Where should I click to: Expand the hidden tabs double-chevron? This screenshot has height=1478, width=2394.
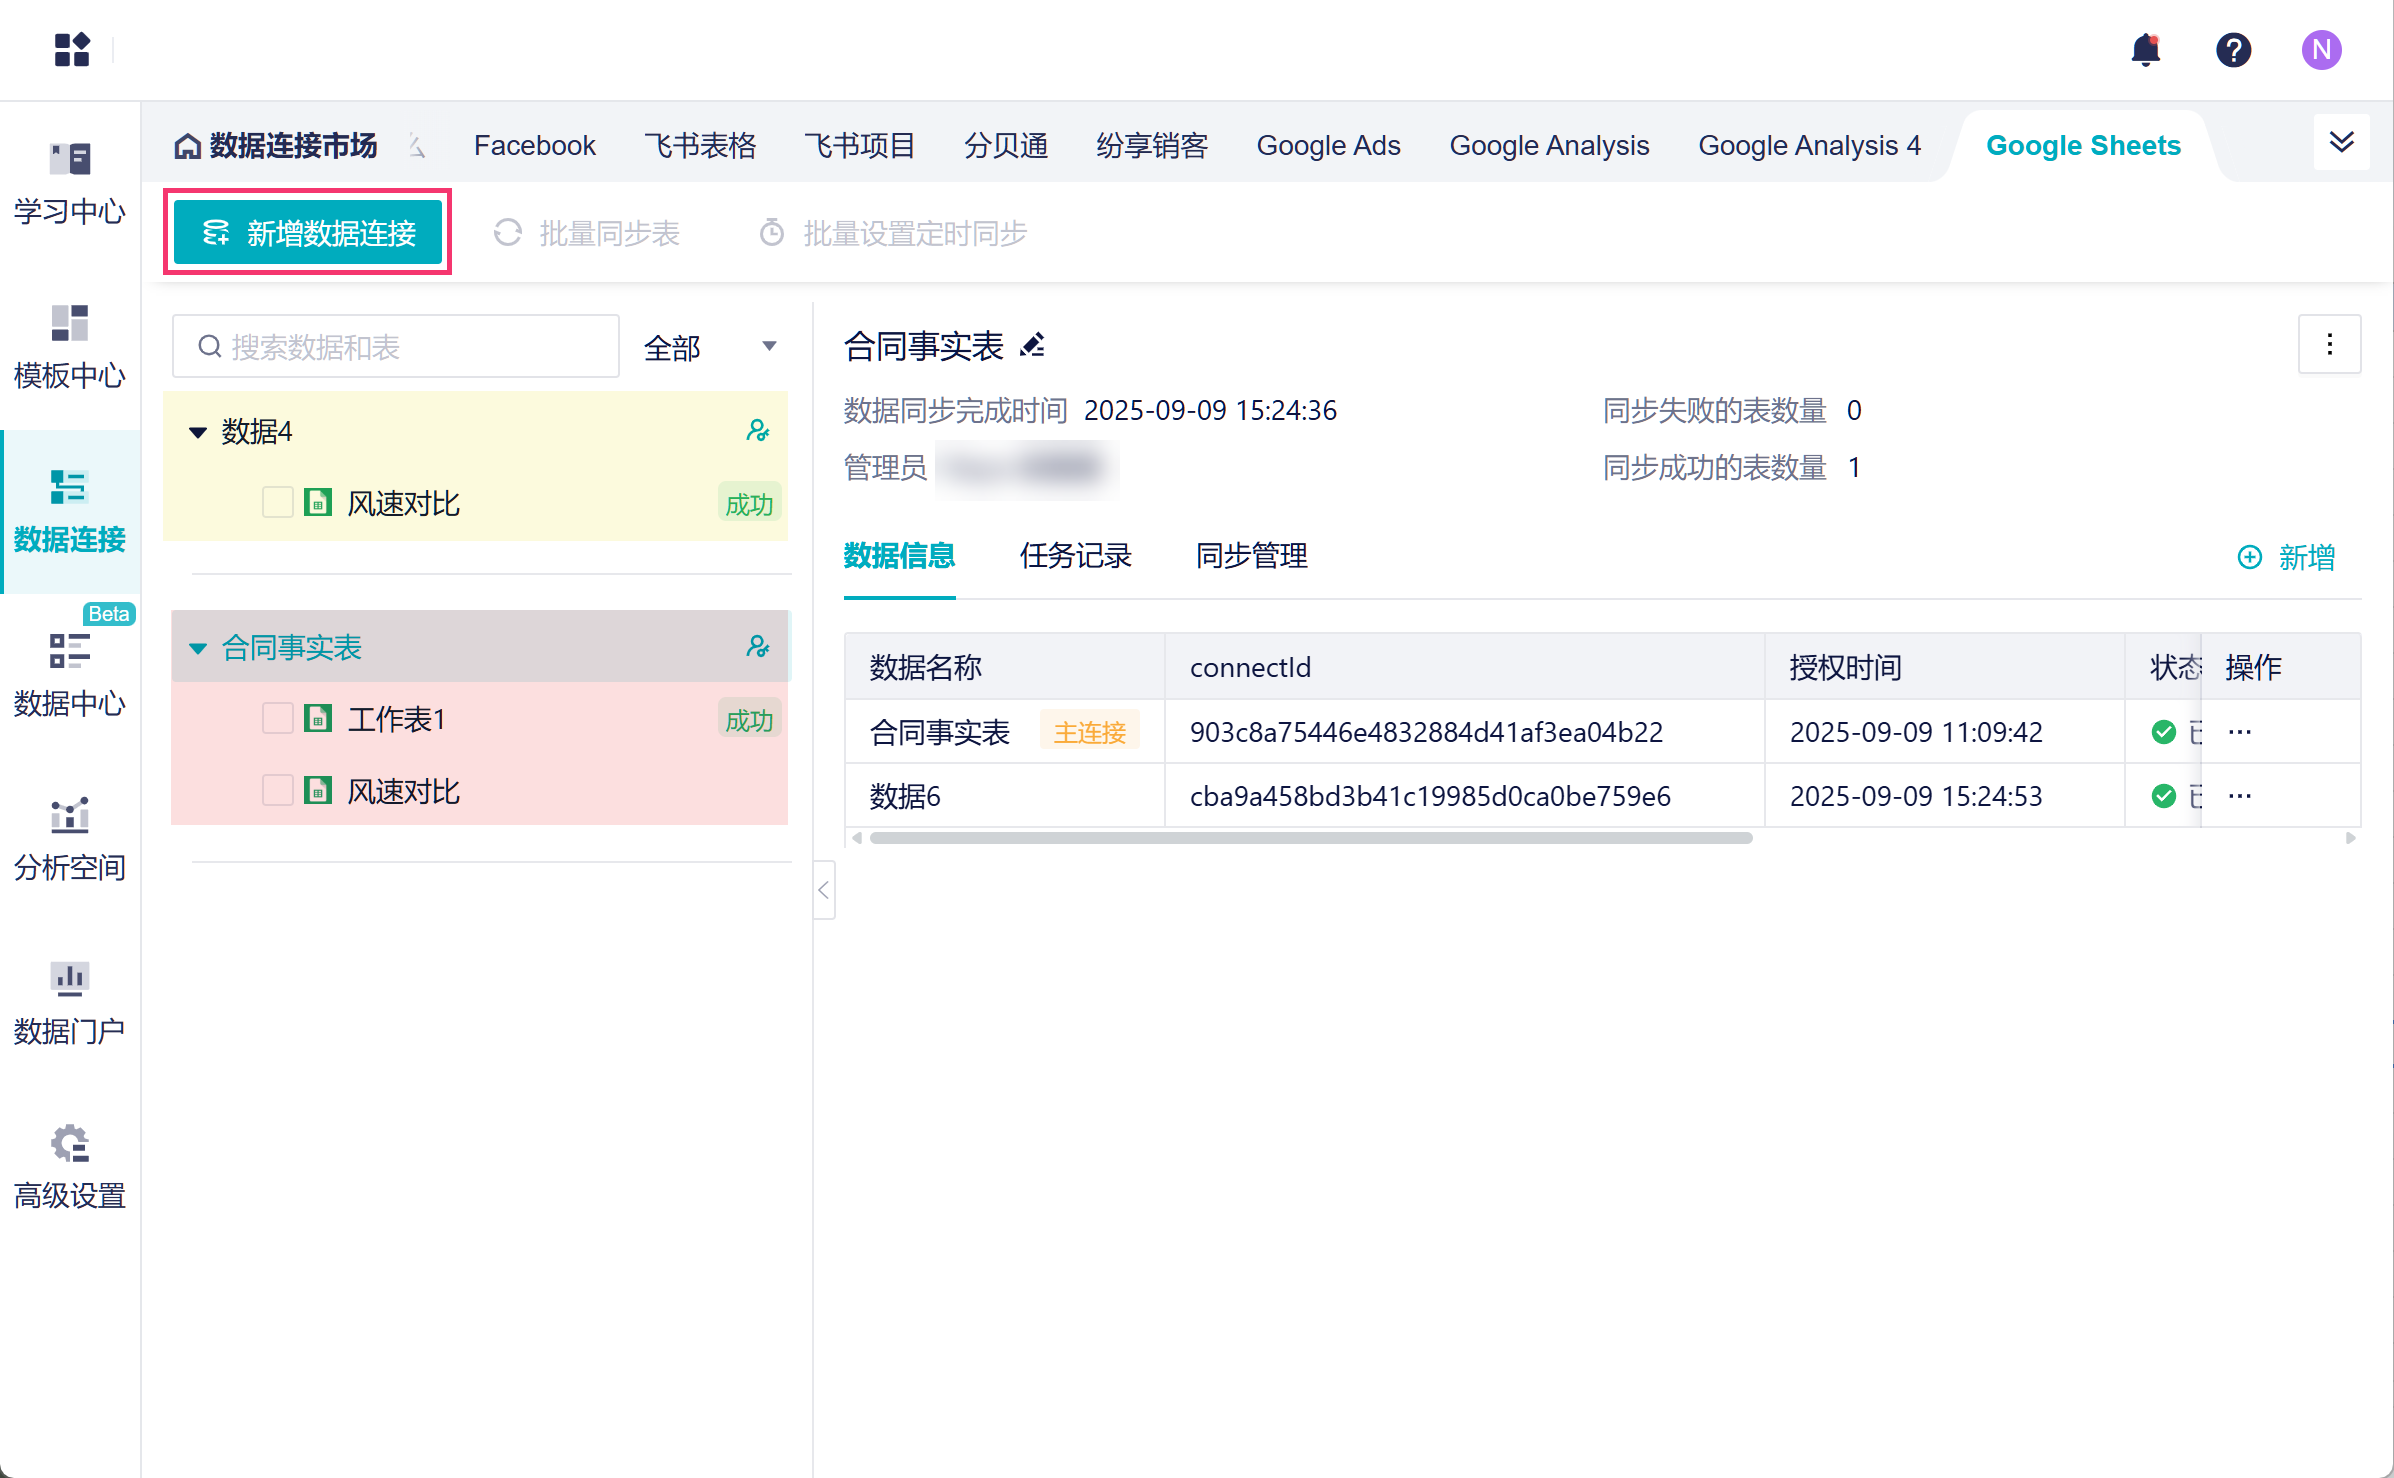coord(2341,142)
